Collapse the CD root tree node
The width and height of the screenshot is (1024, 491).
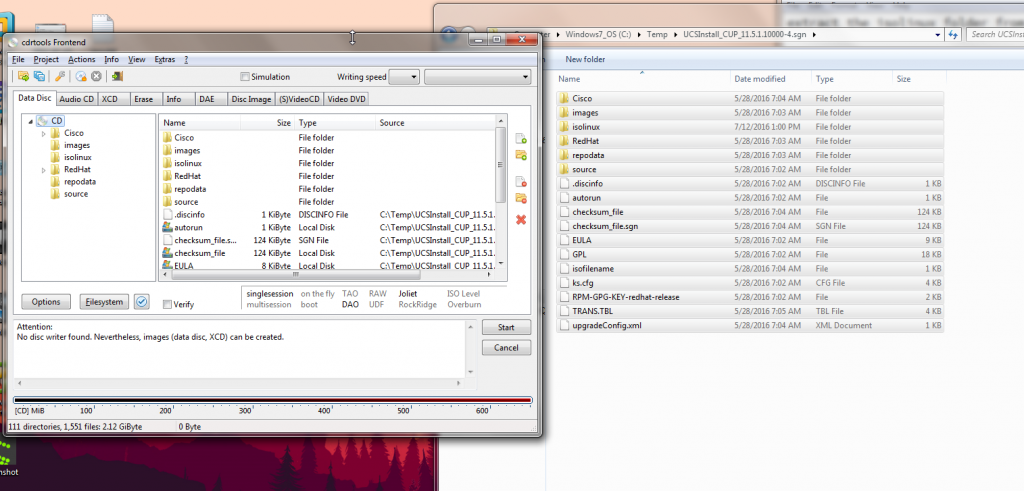point(31,121)
